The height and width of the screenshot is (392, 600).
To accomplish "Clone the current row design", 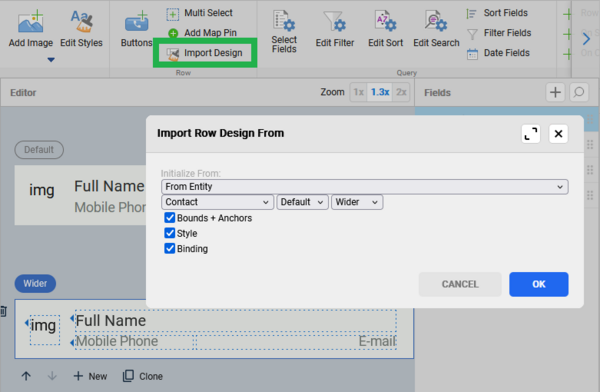I will click(143, 376).
